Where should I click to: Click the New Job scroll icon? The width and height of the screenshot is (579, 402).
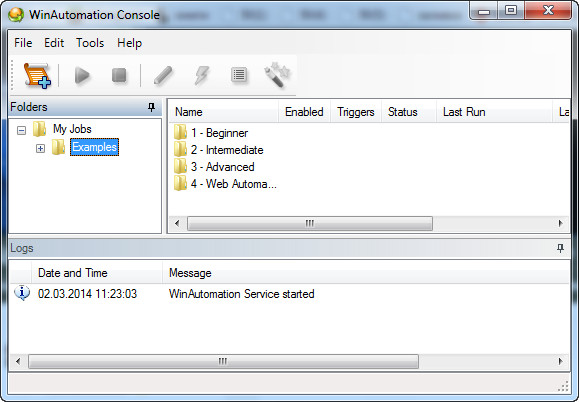click(x=37, y=75)
